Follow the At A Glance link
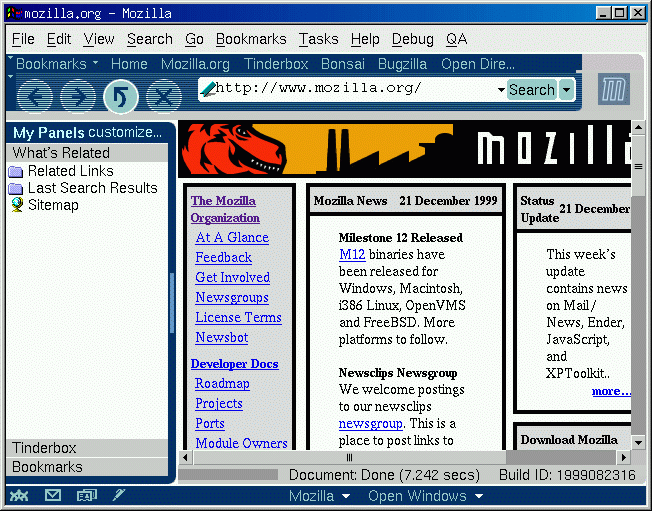Image resolution: width=652 pixels, height=511 pixels. 232,237
